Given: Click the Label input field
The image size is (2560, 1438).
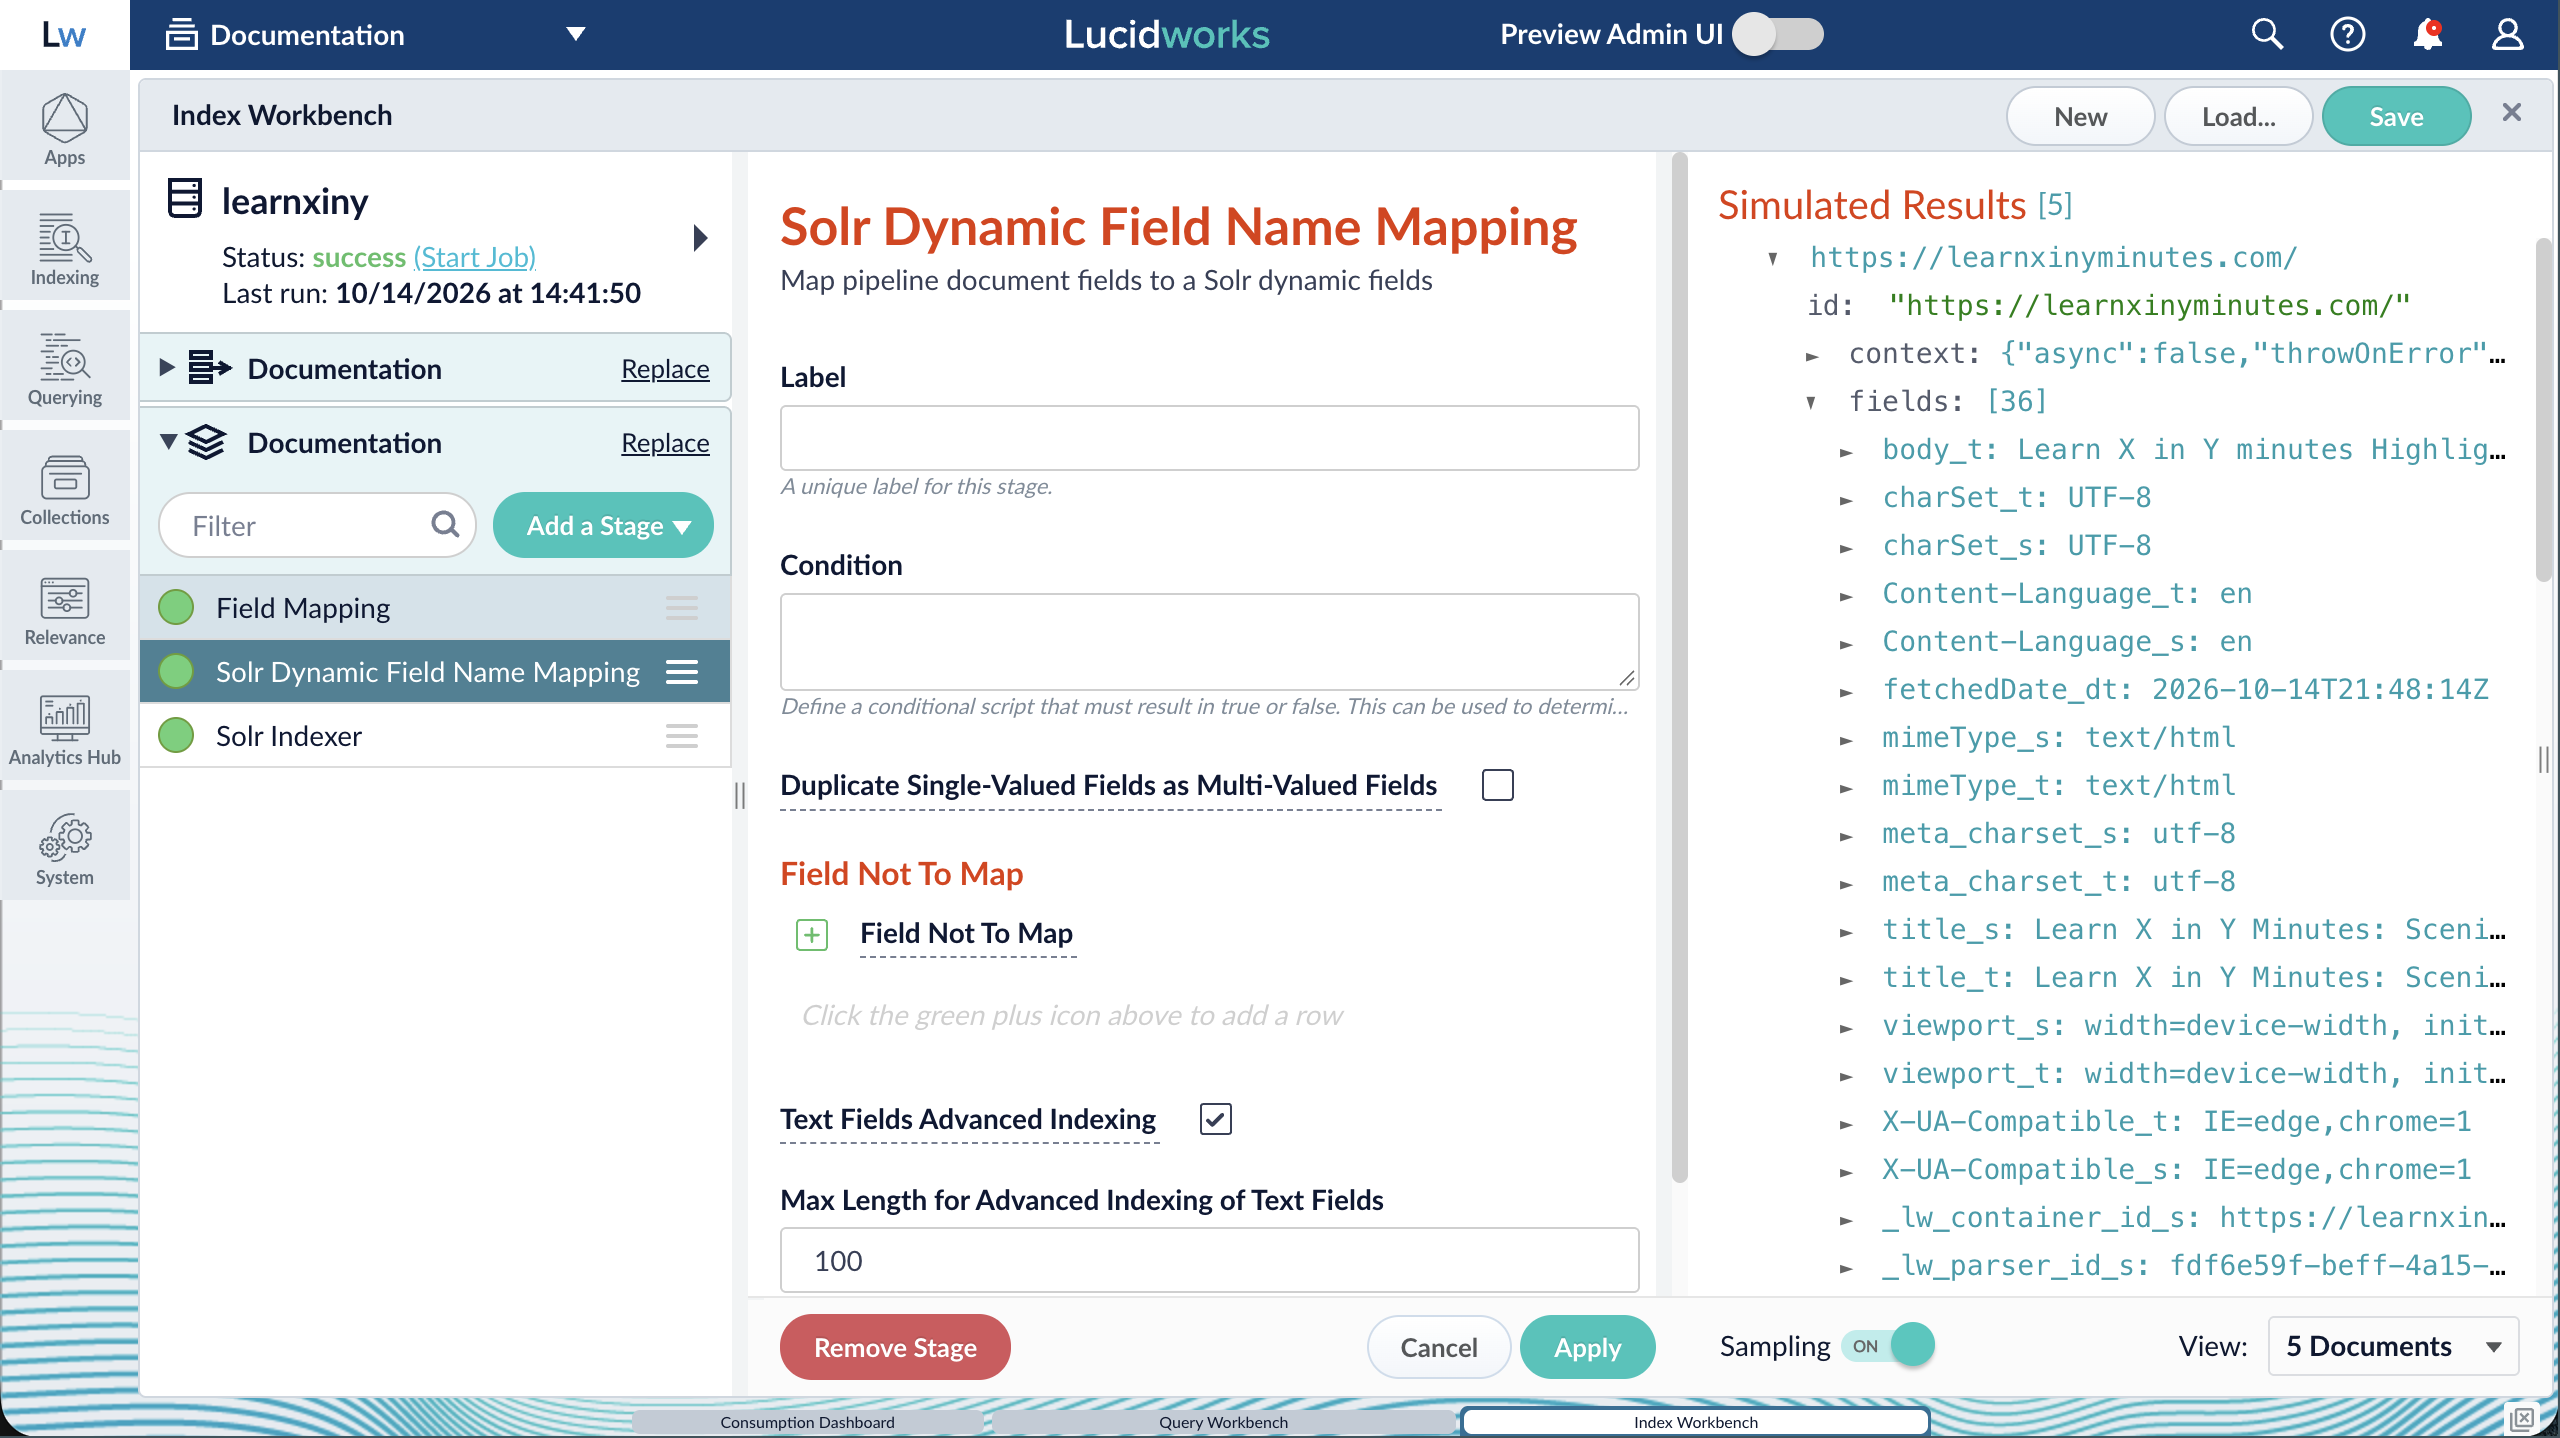Looking at the screenshot, I should (1209, 438).
